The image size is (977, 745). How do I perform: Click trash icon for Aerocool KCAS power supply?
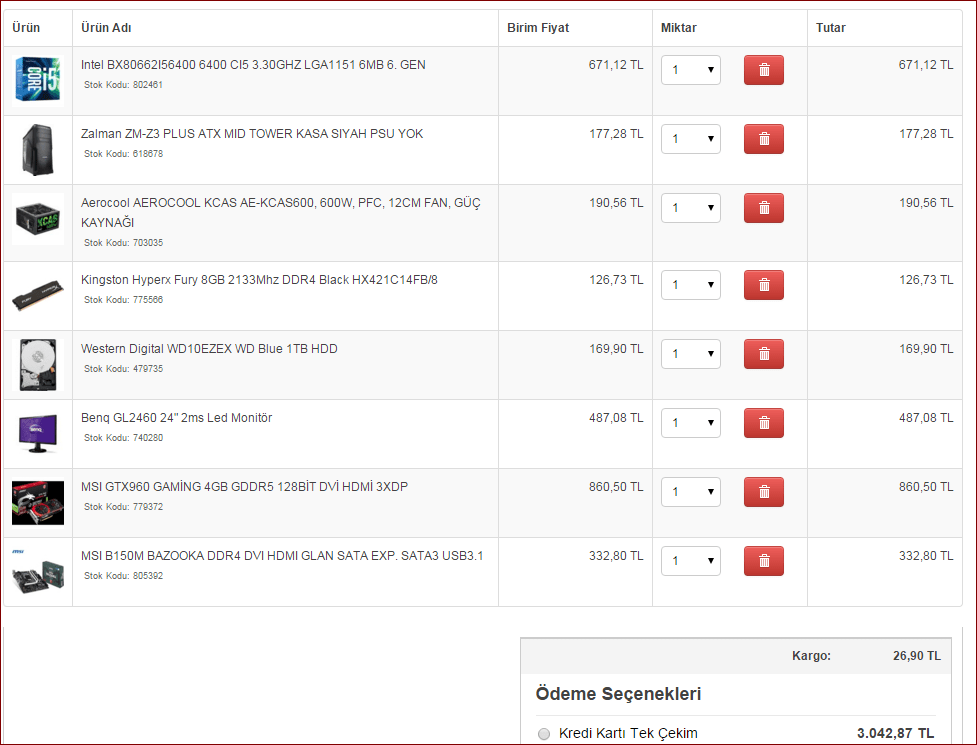[x=763, y=208]
